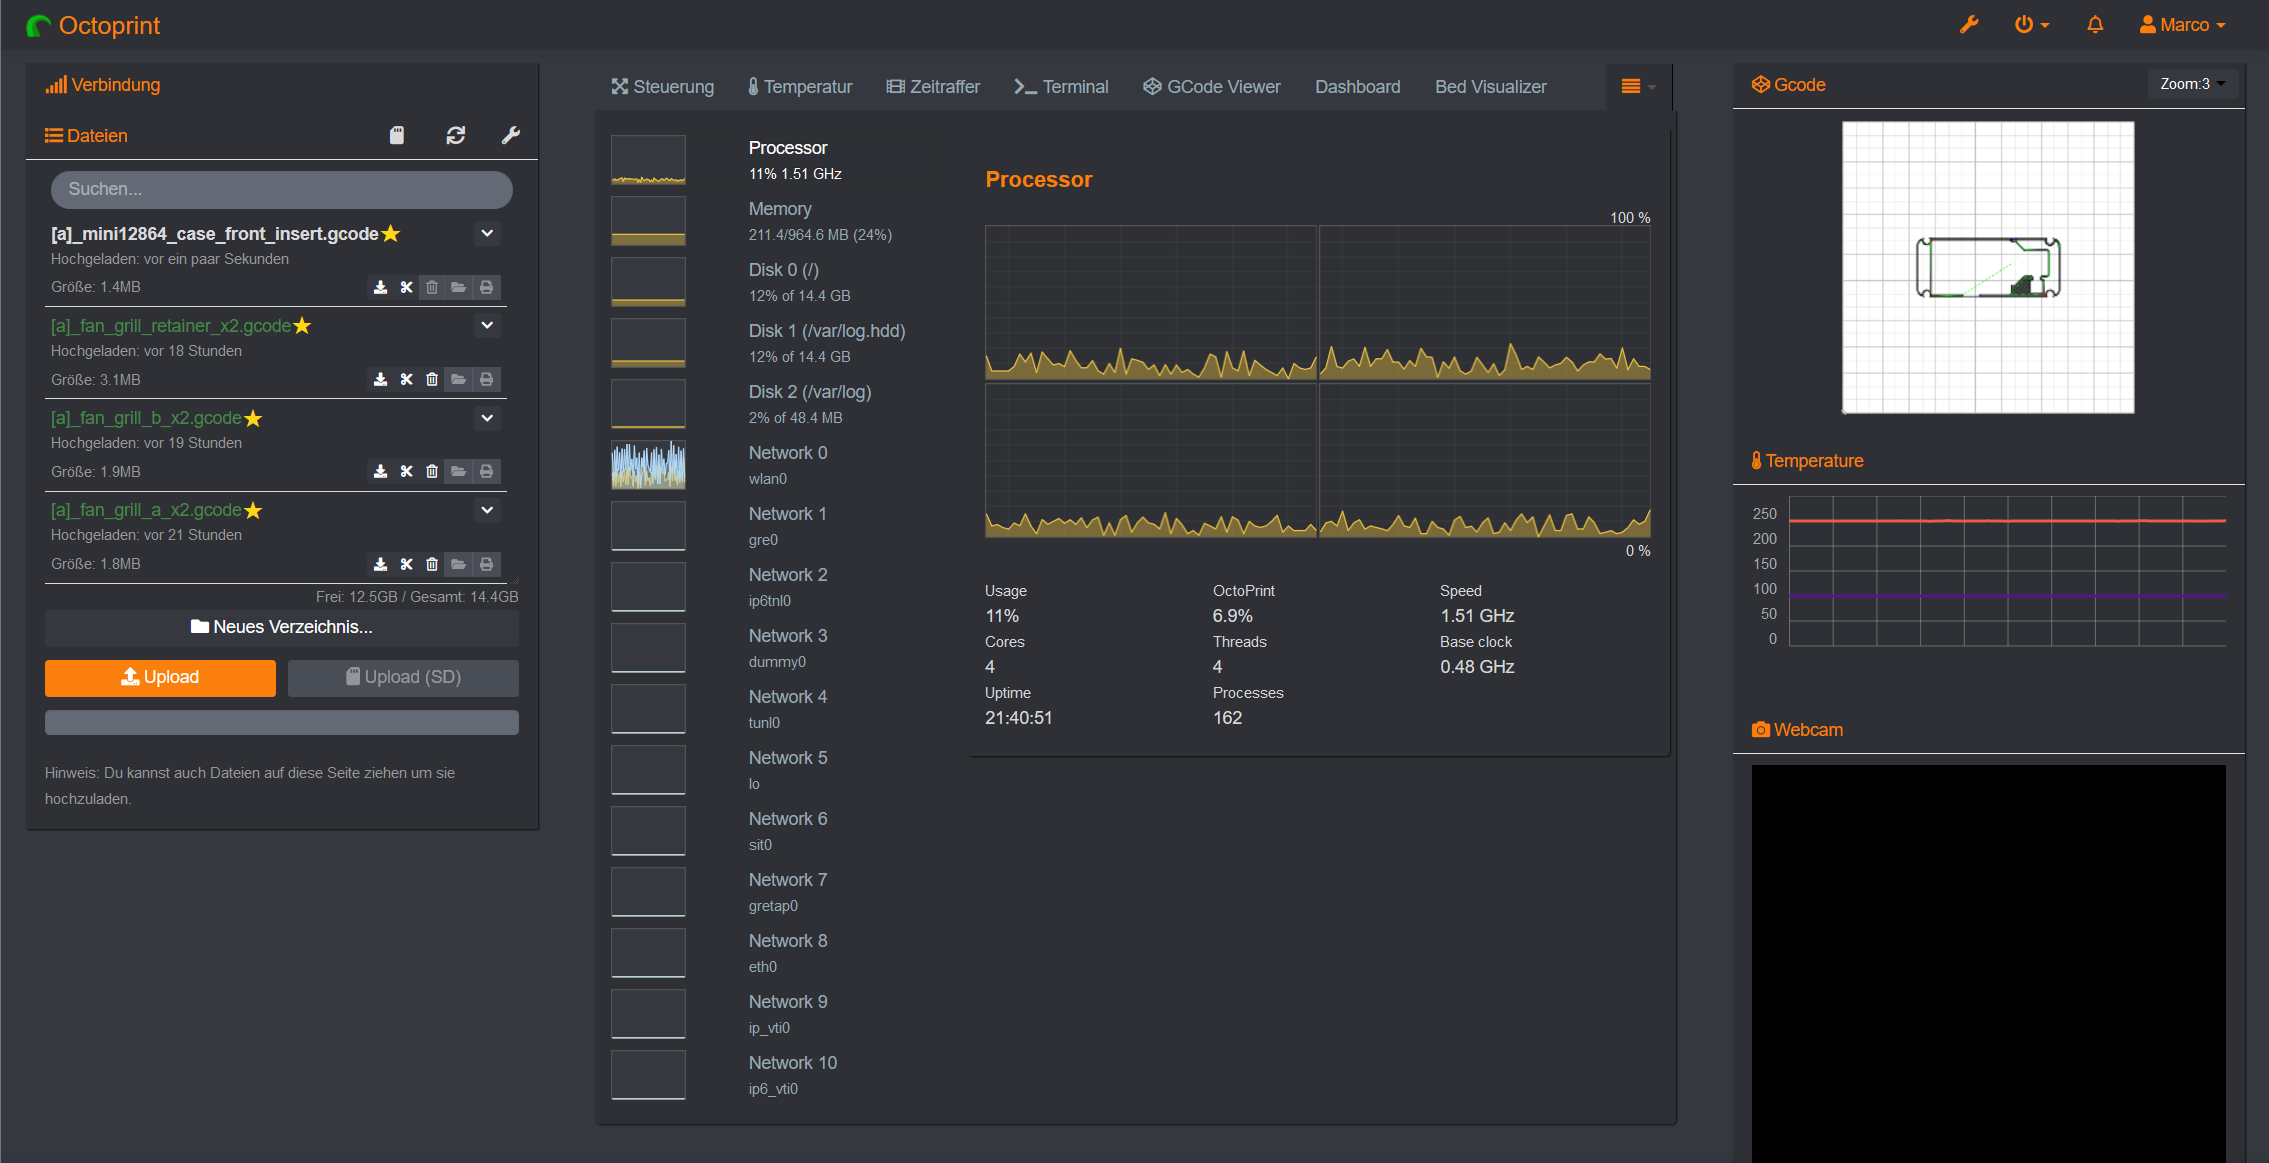
Task: Switch to the Terminal tab
Action: (x=1061, y=86)
